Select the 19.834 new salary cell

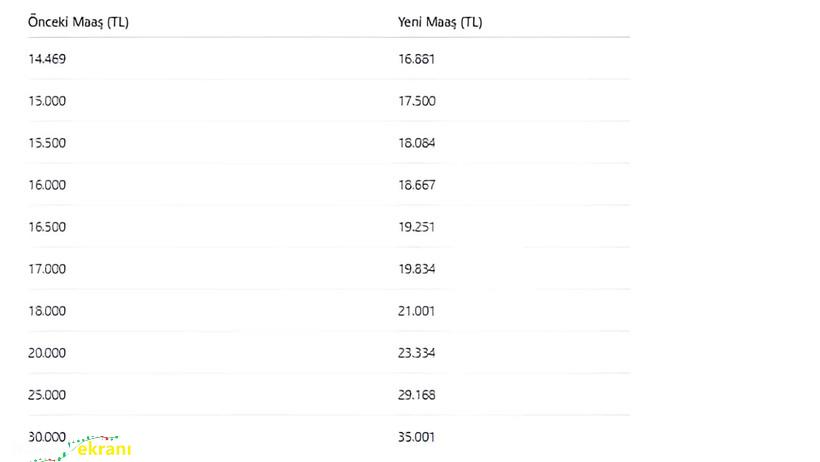[x=417, y=269]
